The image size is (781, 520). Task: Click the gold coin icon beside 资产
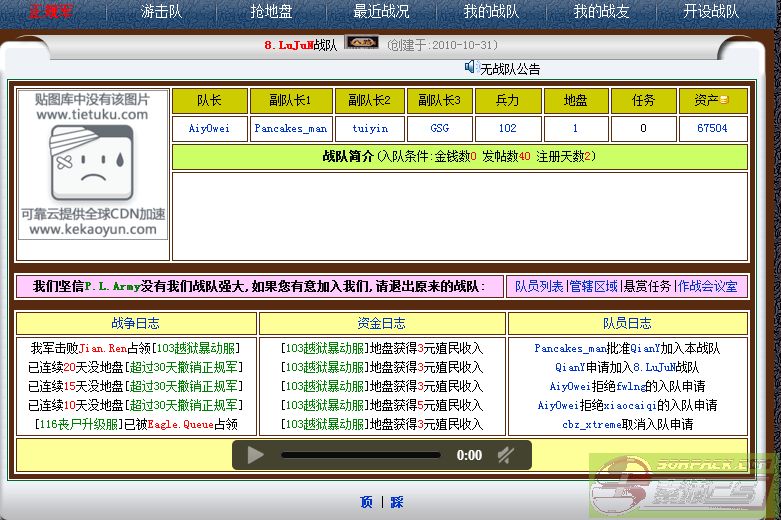pyautogui.click(x=724, y=101)
